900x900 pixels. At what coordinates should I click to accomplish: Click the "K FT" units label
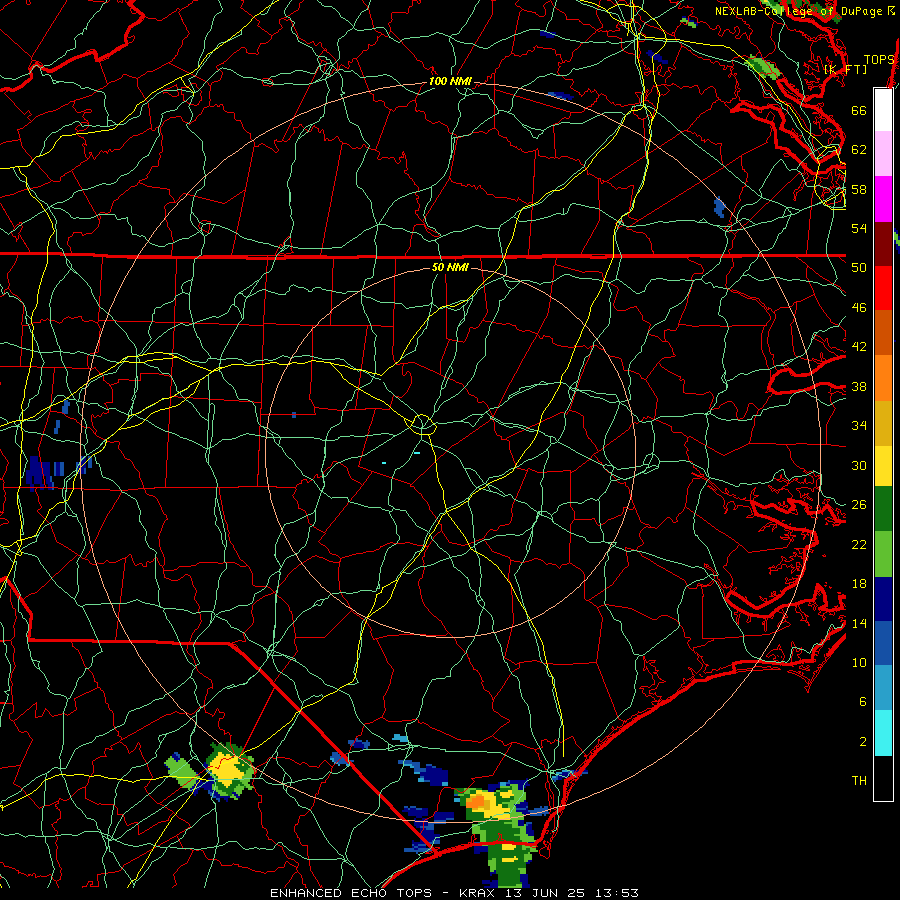[845, 69]
